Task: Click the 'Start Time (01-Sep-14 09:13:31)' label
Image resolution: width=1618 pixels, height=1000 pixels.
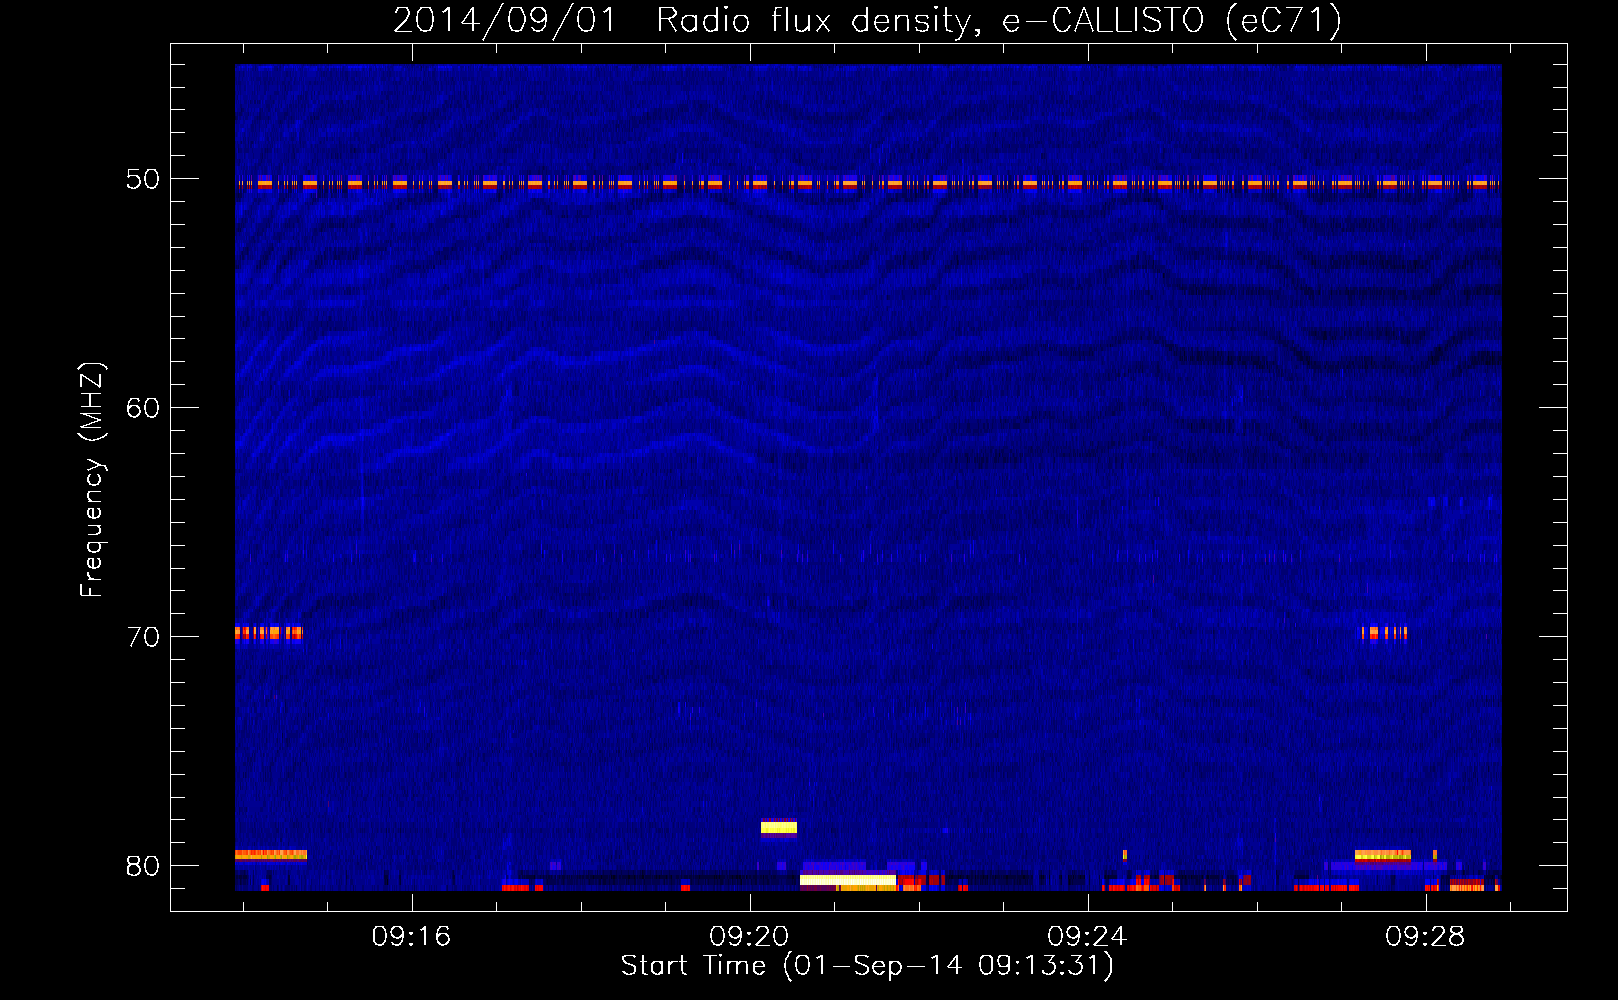Action: (867, 966)
